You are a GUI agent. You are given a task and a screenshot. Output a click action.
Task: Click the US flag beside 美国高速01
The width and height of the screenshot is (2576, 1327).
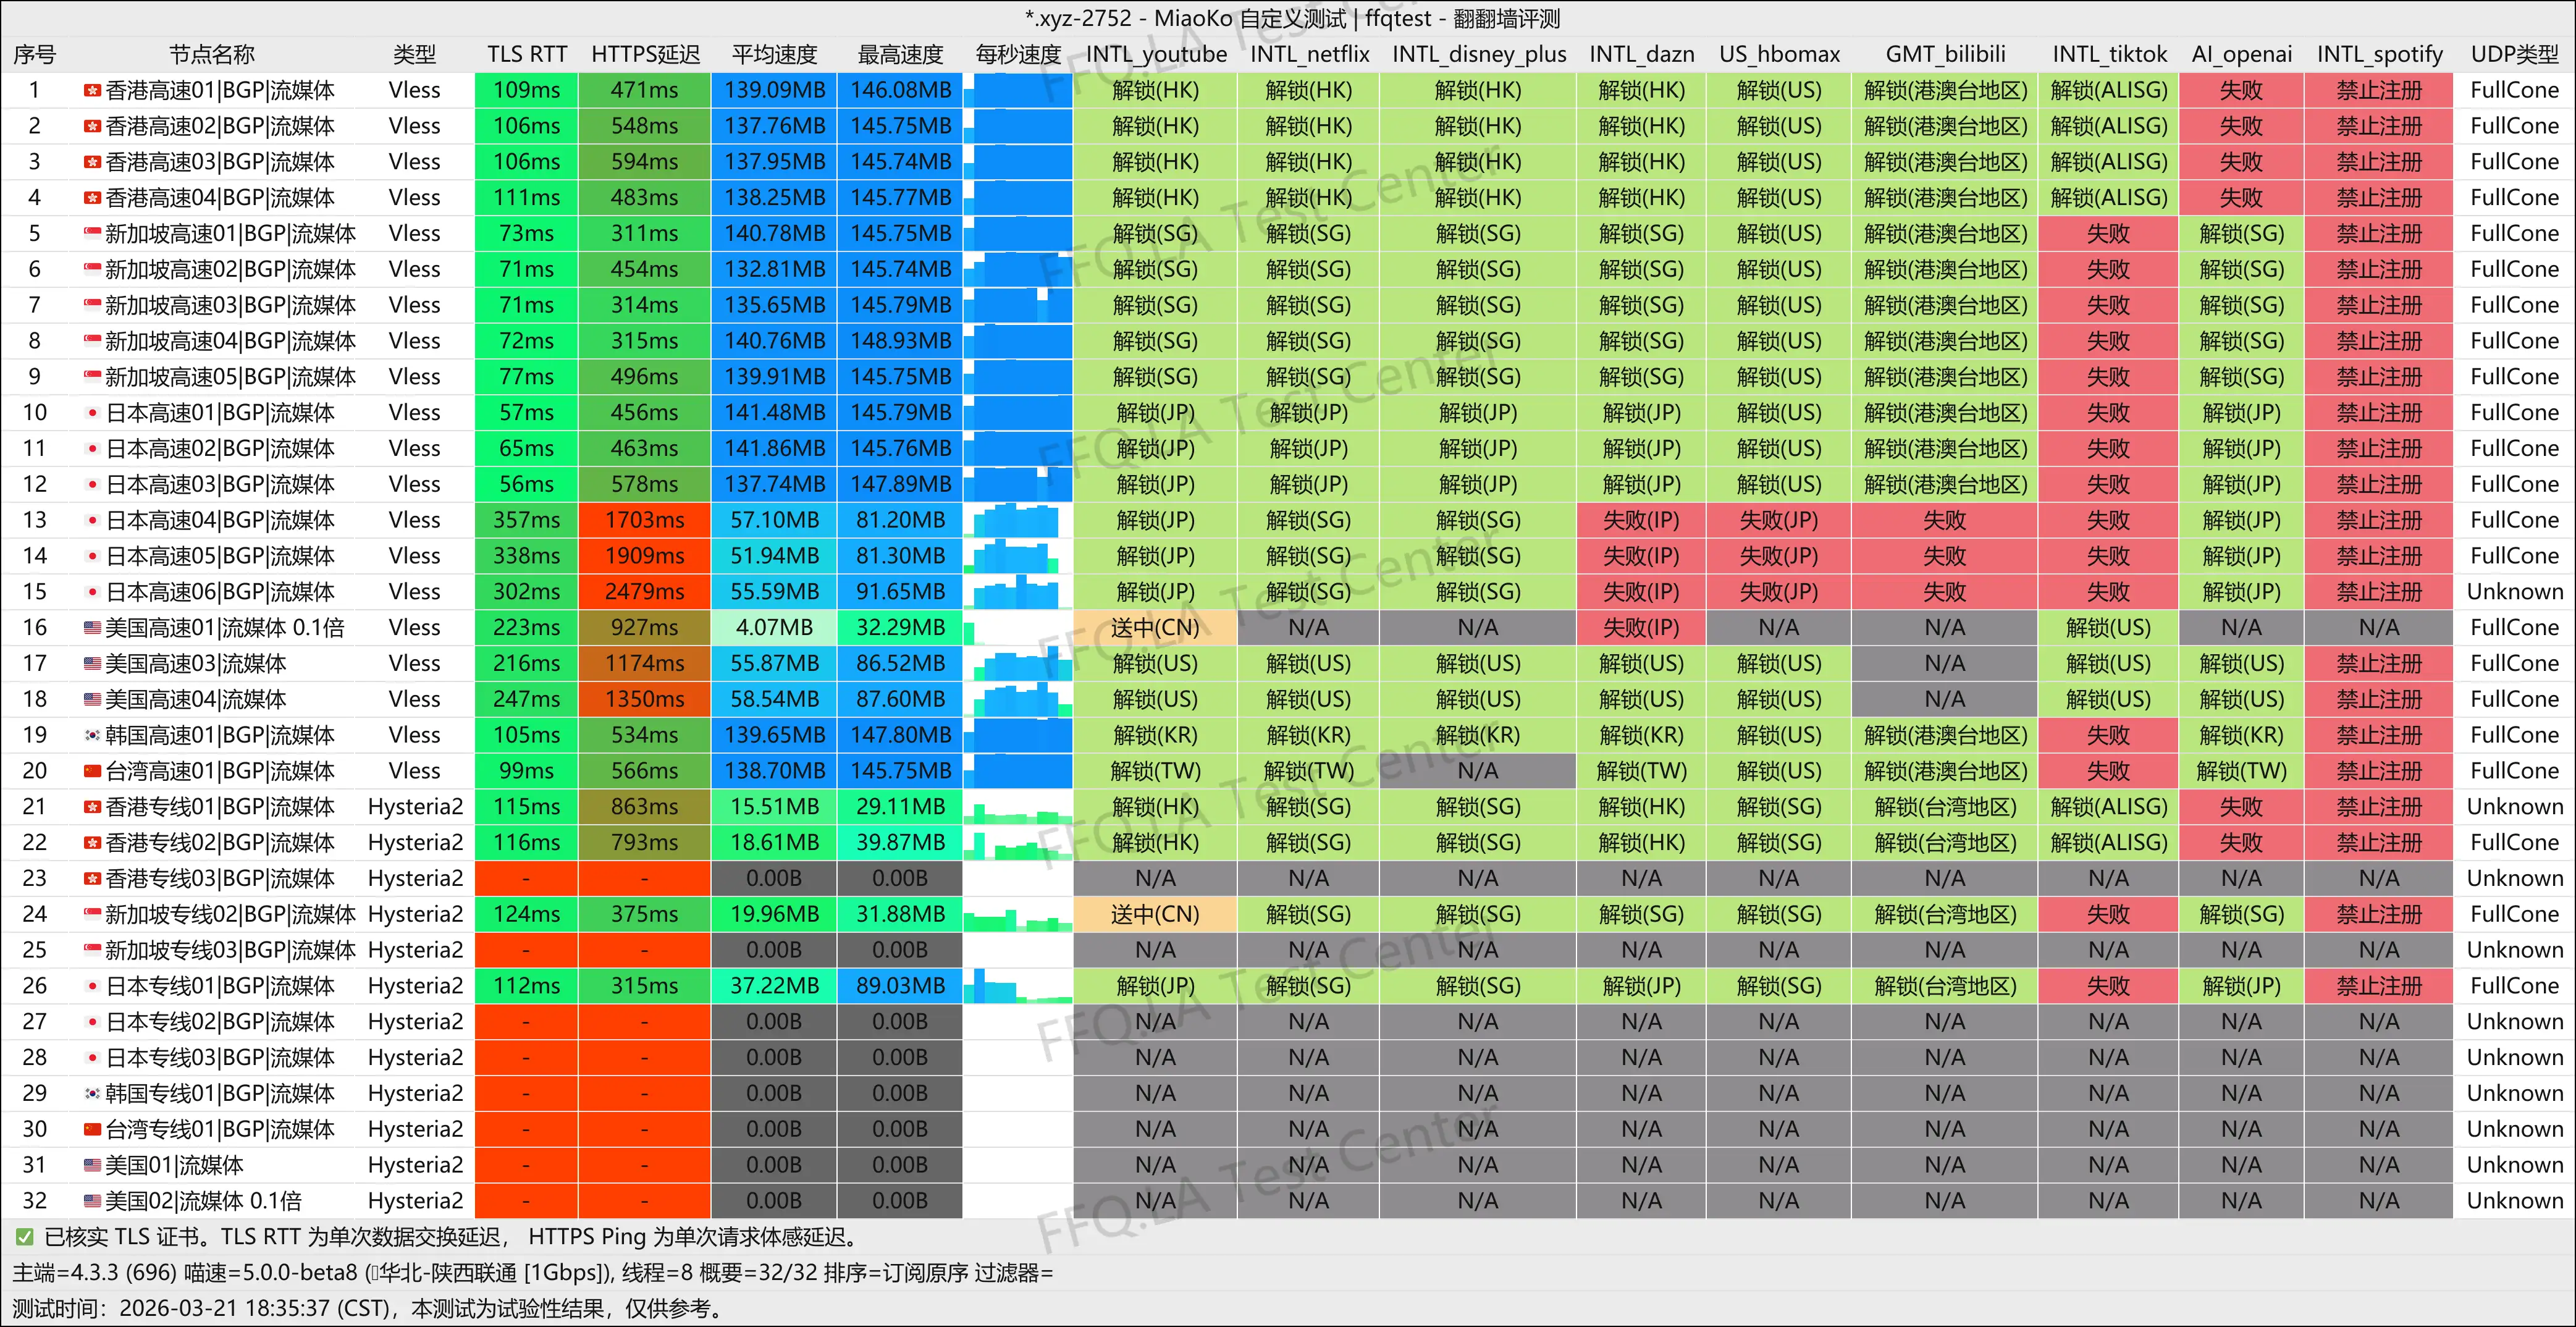click(x=92, y=628)
